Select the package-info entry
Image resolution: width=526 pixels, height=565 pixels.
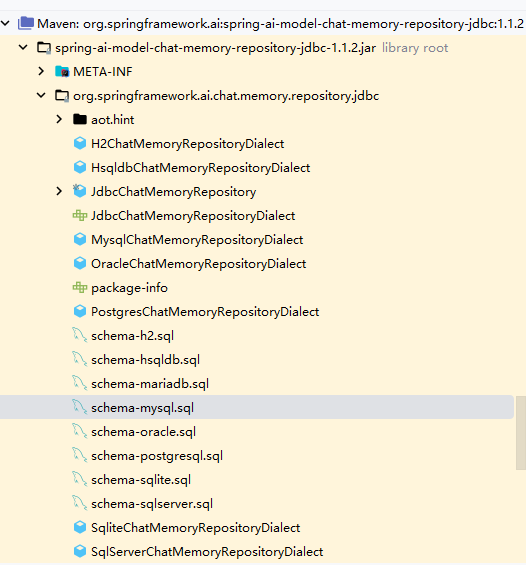[129, 288]
